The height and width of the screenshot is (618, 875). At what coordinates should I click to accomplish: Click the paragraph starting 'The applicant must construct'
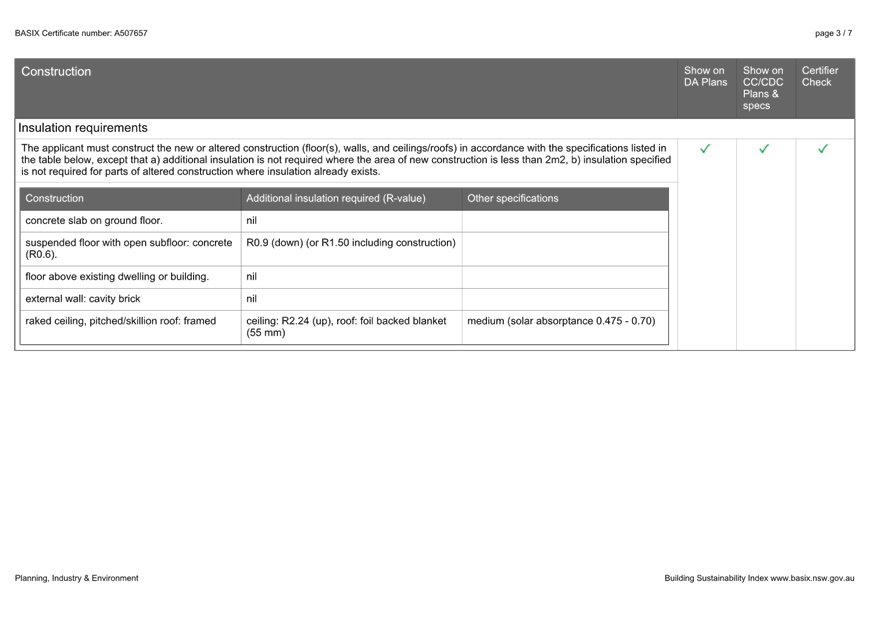[x=346, y=160]
